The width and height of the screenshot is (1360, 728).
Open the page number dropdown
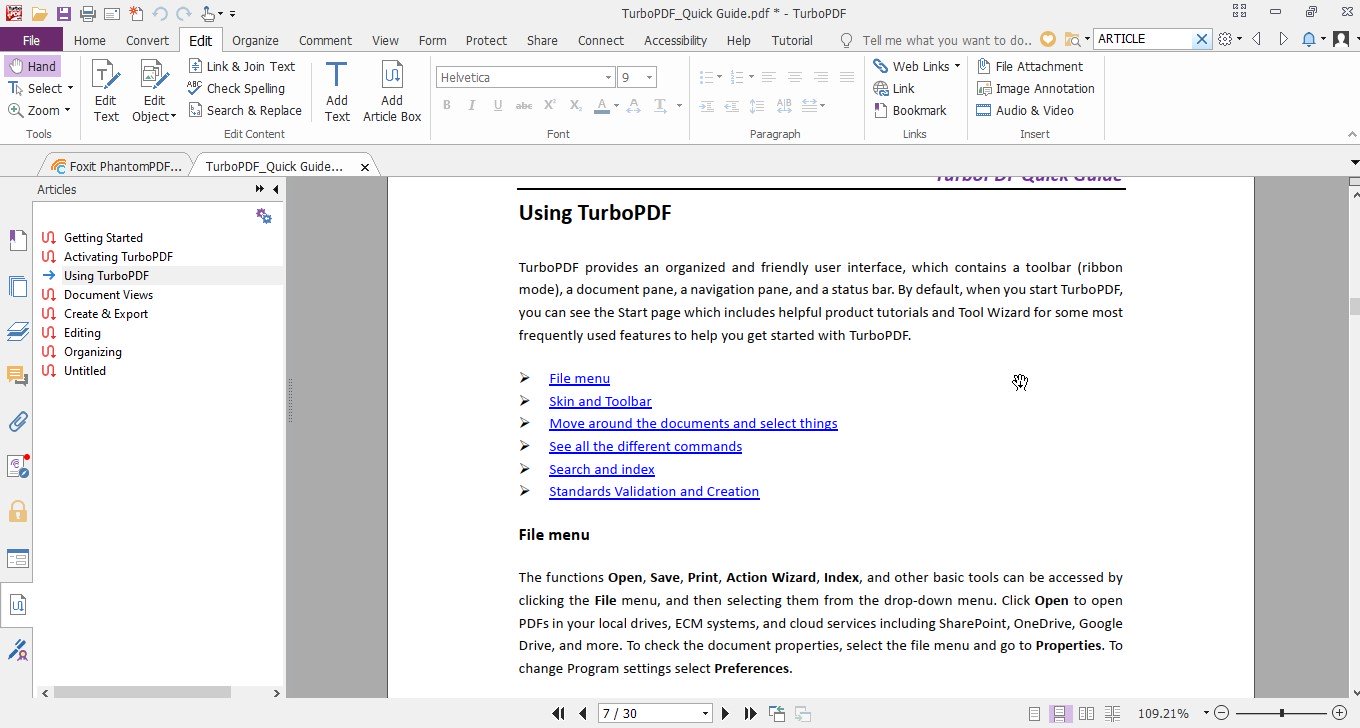[706, 713]
